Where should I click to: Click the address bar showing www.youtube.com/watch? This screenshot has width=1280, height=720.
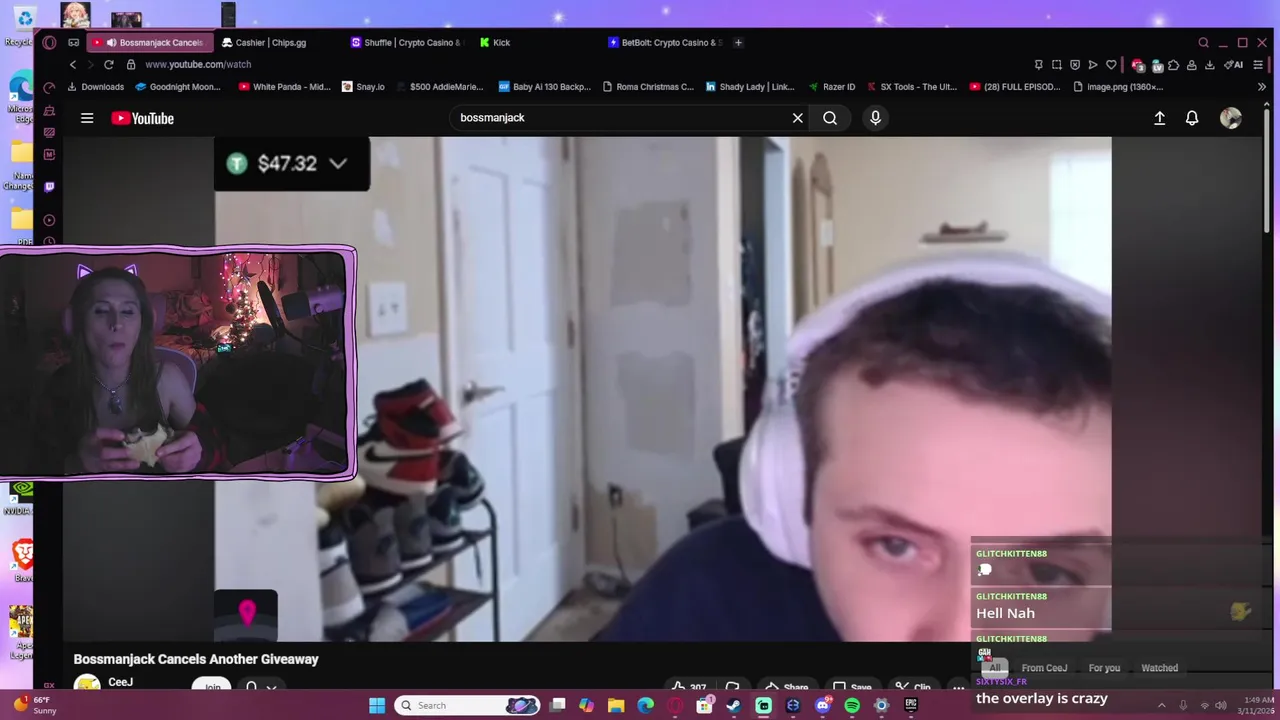tap(198, 64)
